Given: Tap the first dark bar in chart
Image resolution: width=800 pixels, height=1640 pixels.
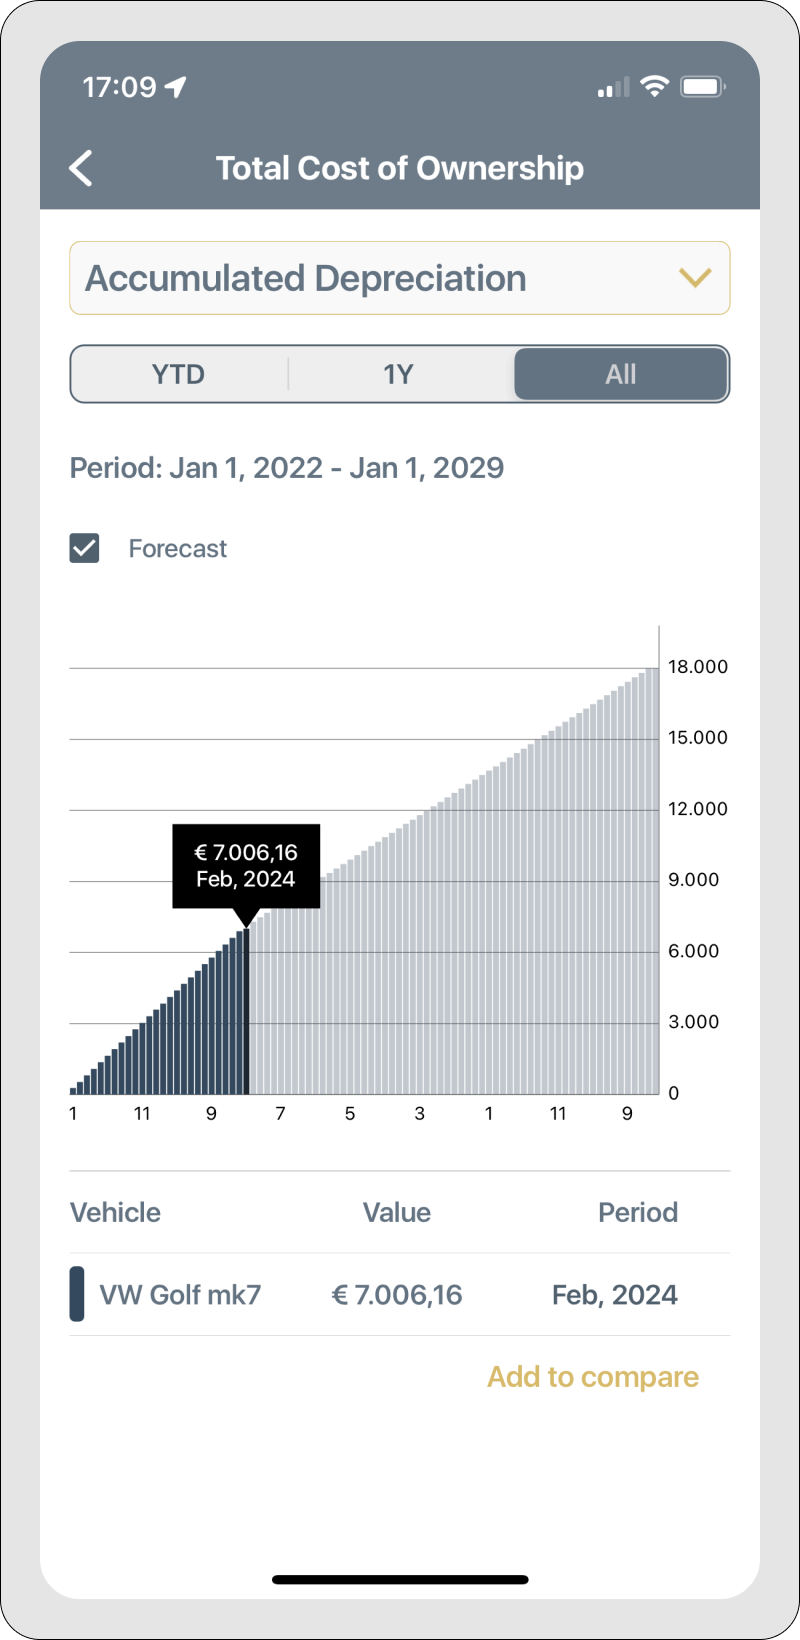Looking at the screenshot, I should click(74, 1090).
